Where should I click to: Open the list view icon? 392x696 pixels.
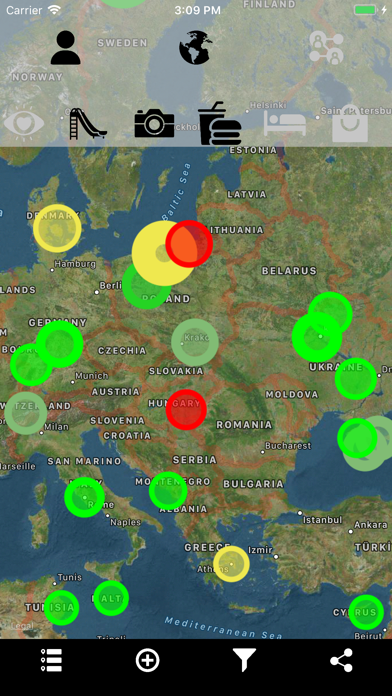[51, 660]
